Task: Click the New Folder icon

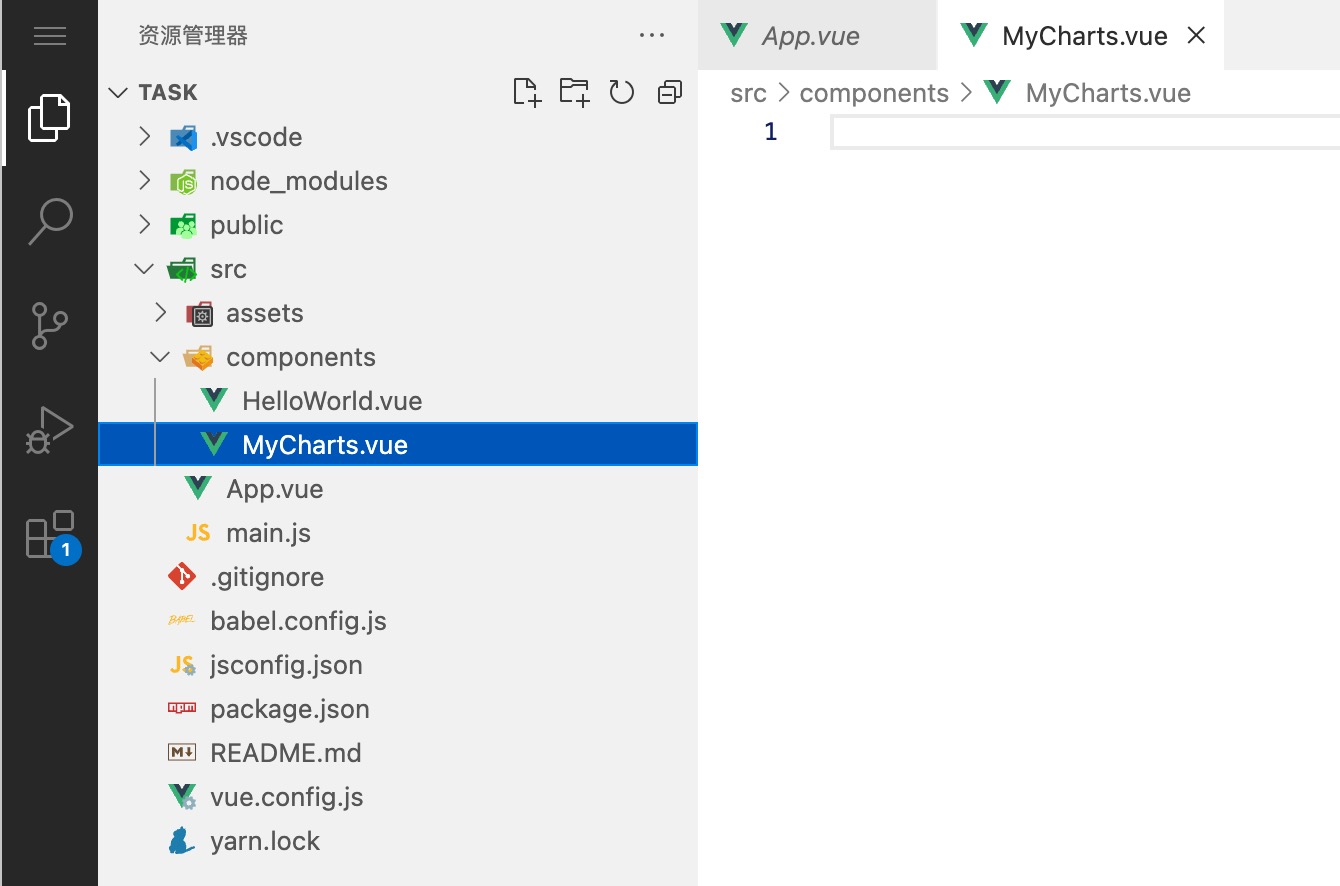Action: (x=574, y=92)
